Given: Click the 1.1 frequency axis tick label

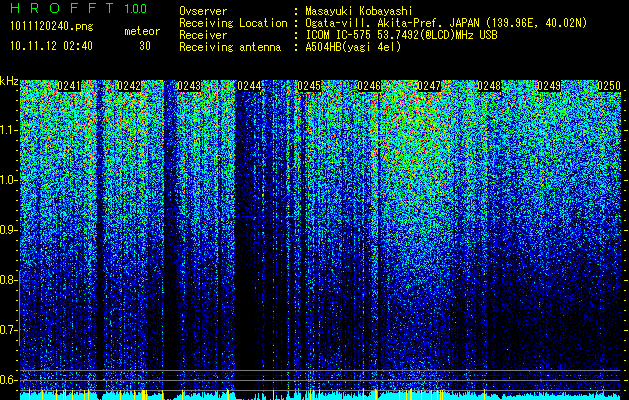Looking at the screenshot, I should coord(9,130).
